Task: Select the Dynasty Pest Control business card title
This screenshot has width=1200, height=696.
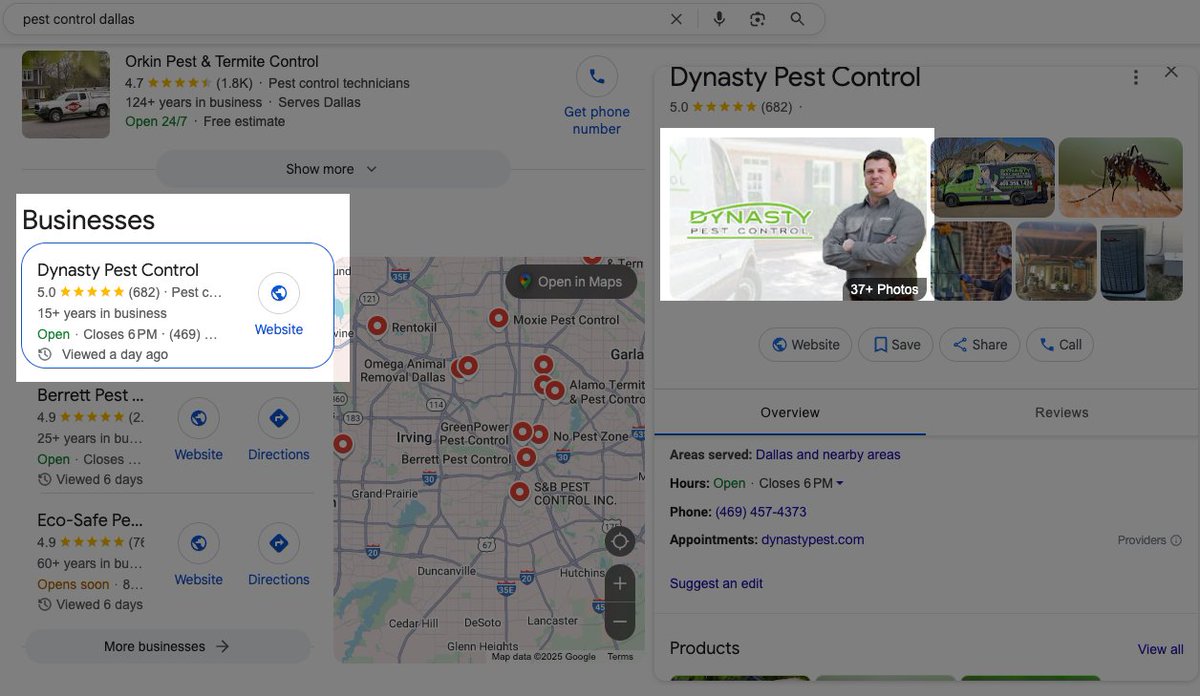Action: (118, 270)
